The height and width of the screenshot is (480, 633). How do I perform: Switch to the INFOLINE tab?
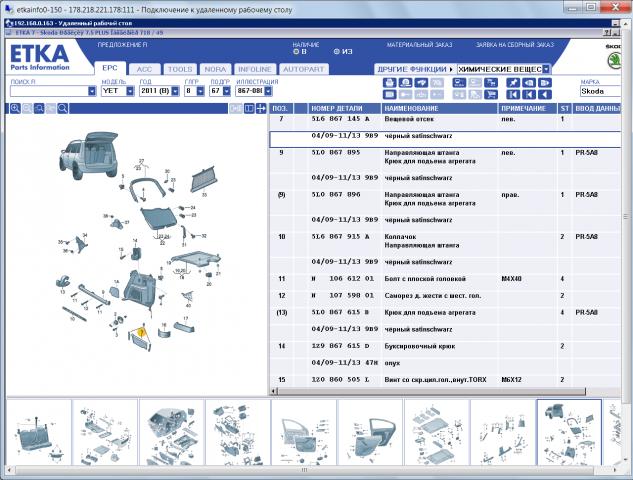click(x=255, y=69)
